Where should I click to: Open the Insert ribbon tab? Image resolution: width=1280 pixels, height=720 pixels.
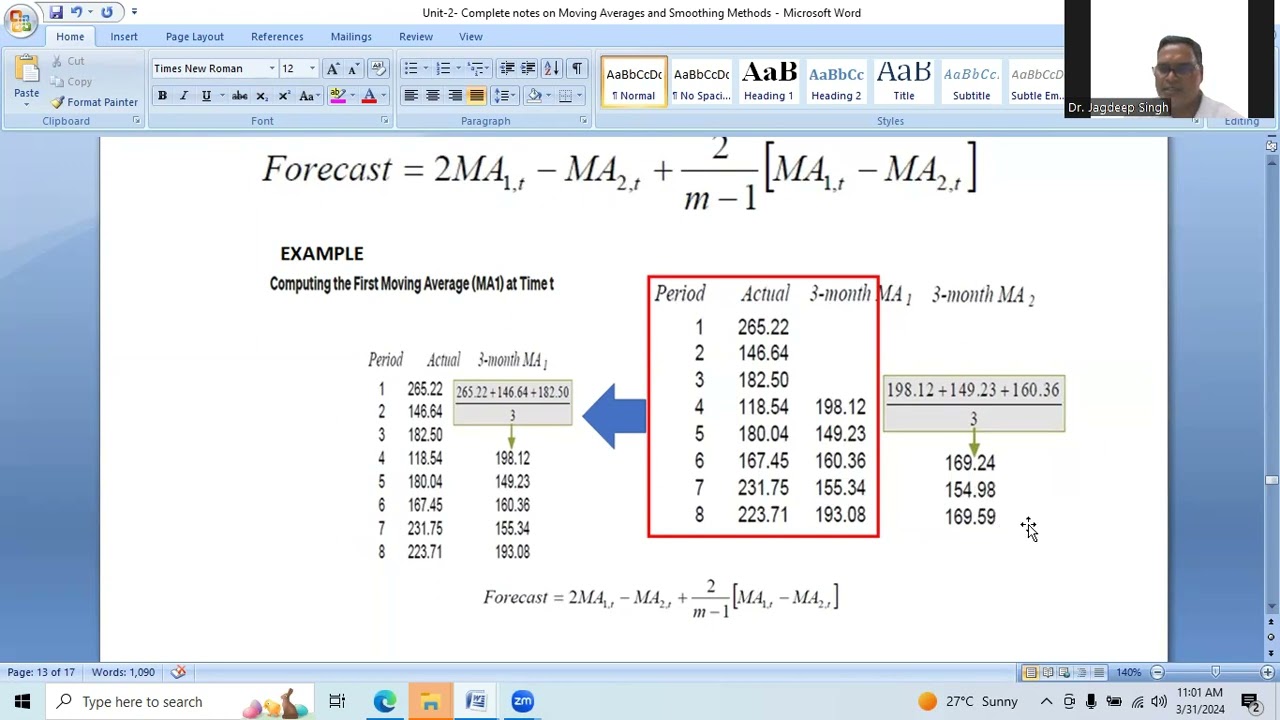point(124,37)
